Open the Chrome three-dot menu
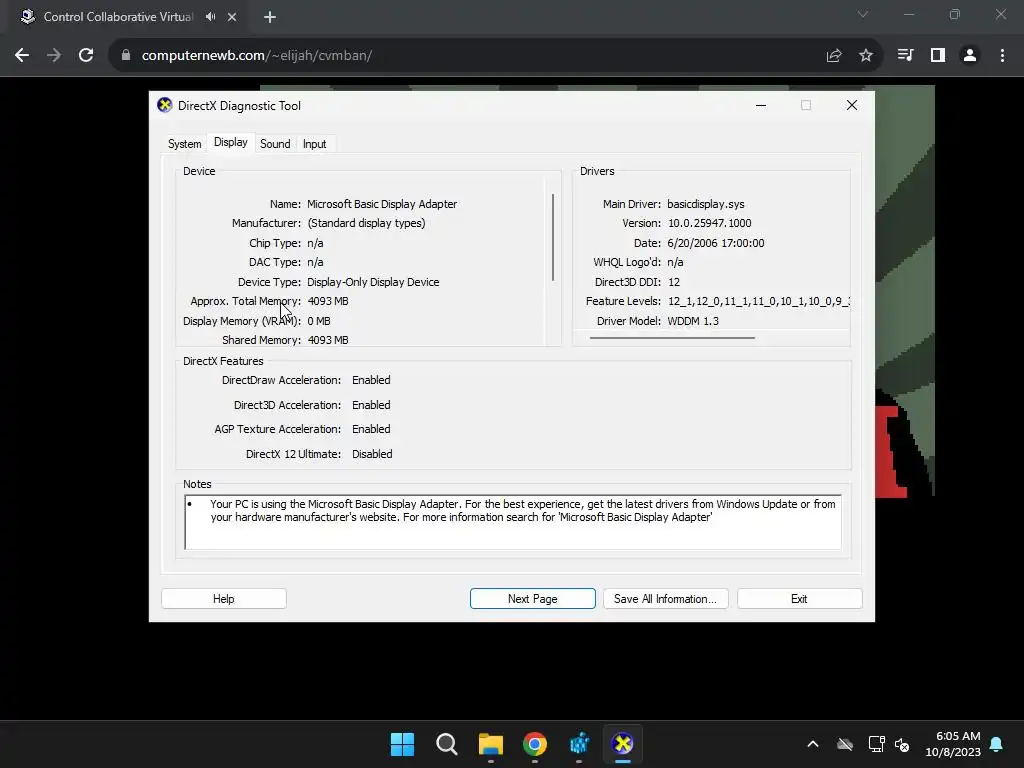 pos(1002,56)
